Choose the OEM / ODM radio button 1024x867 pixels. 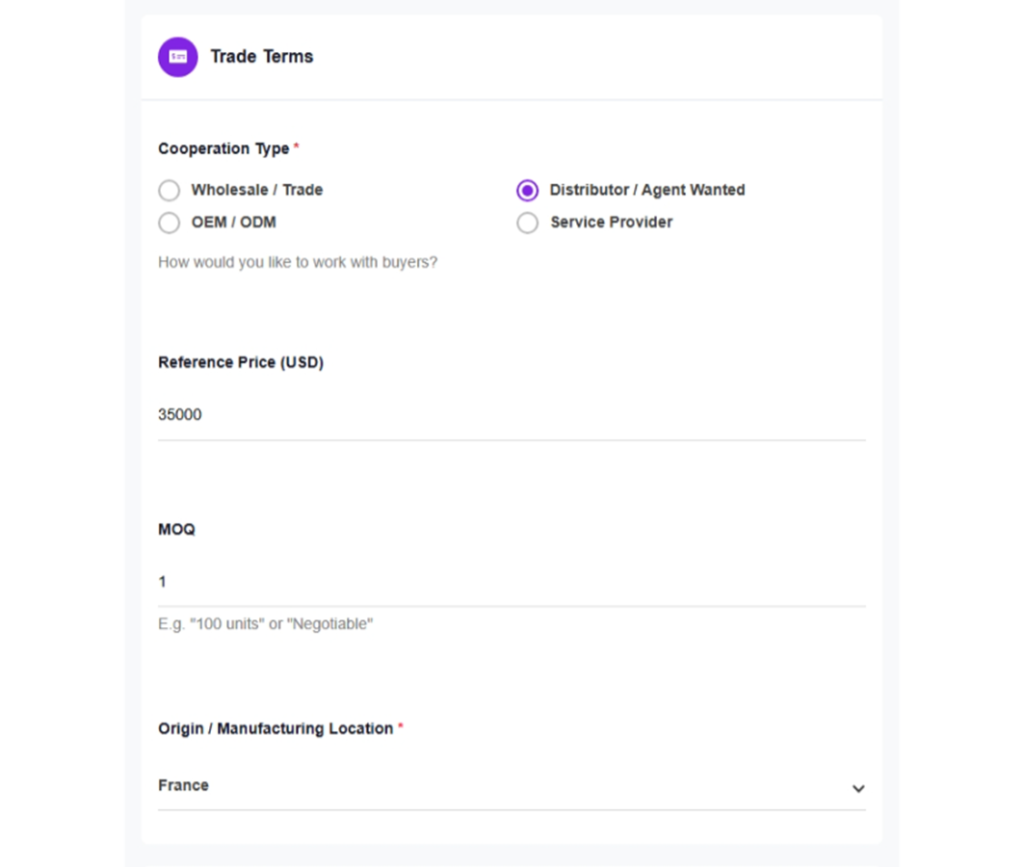169,222
